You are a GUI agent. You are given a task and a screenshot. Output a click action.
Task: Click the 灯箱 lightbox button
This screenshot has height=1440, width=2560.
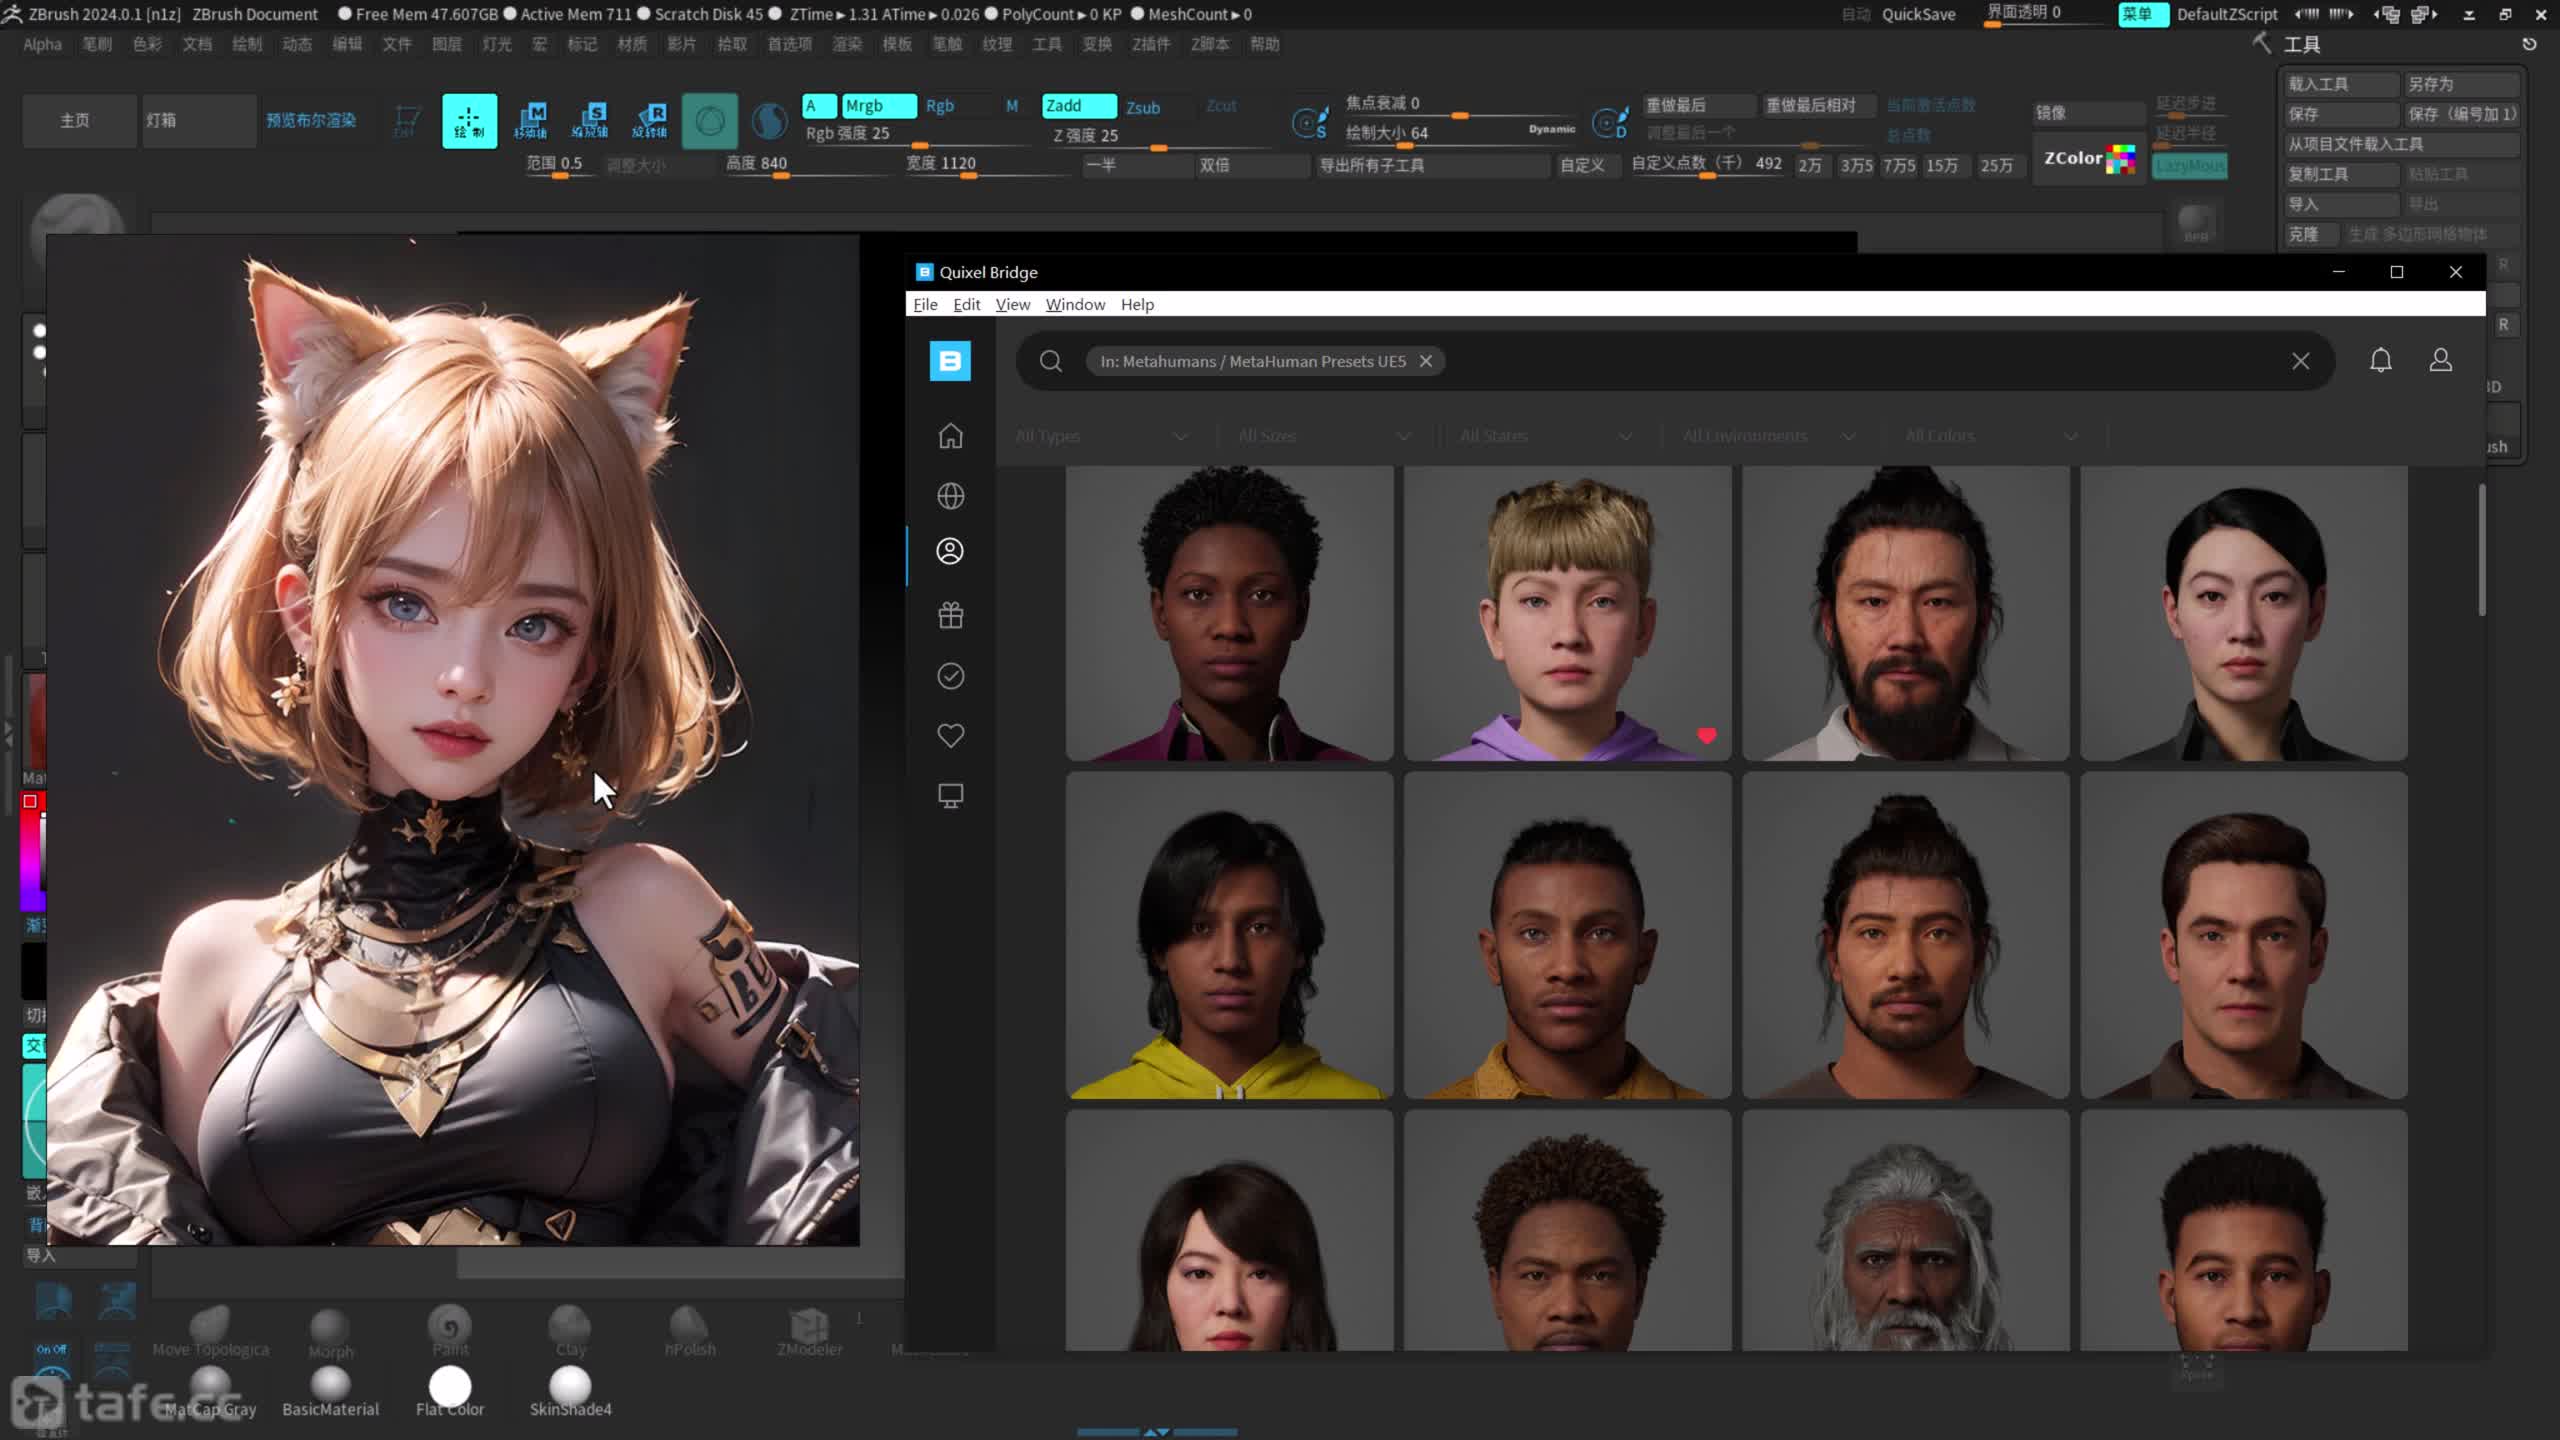[198, 121]
